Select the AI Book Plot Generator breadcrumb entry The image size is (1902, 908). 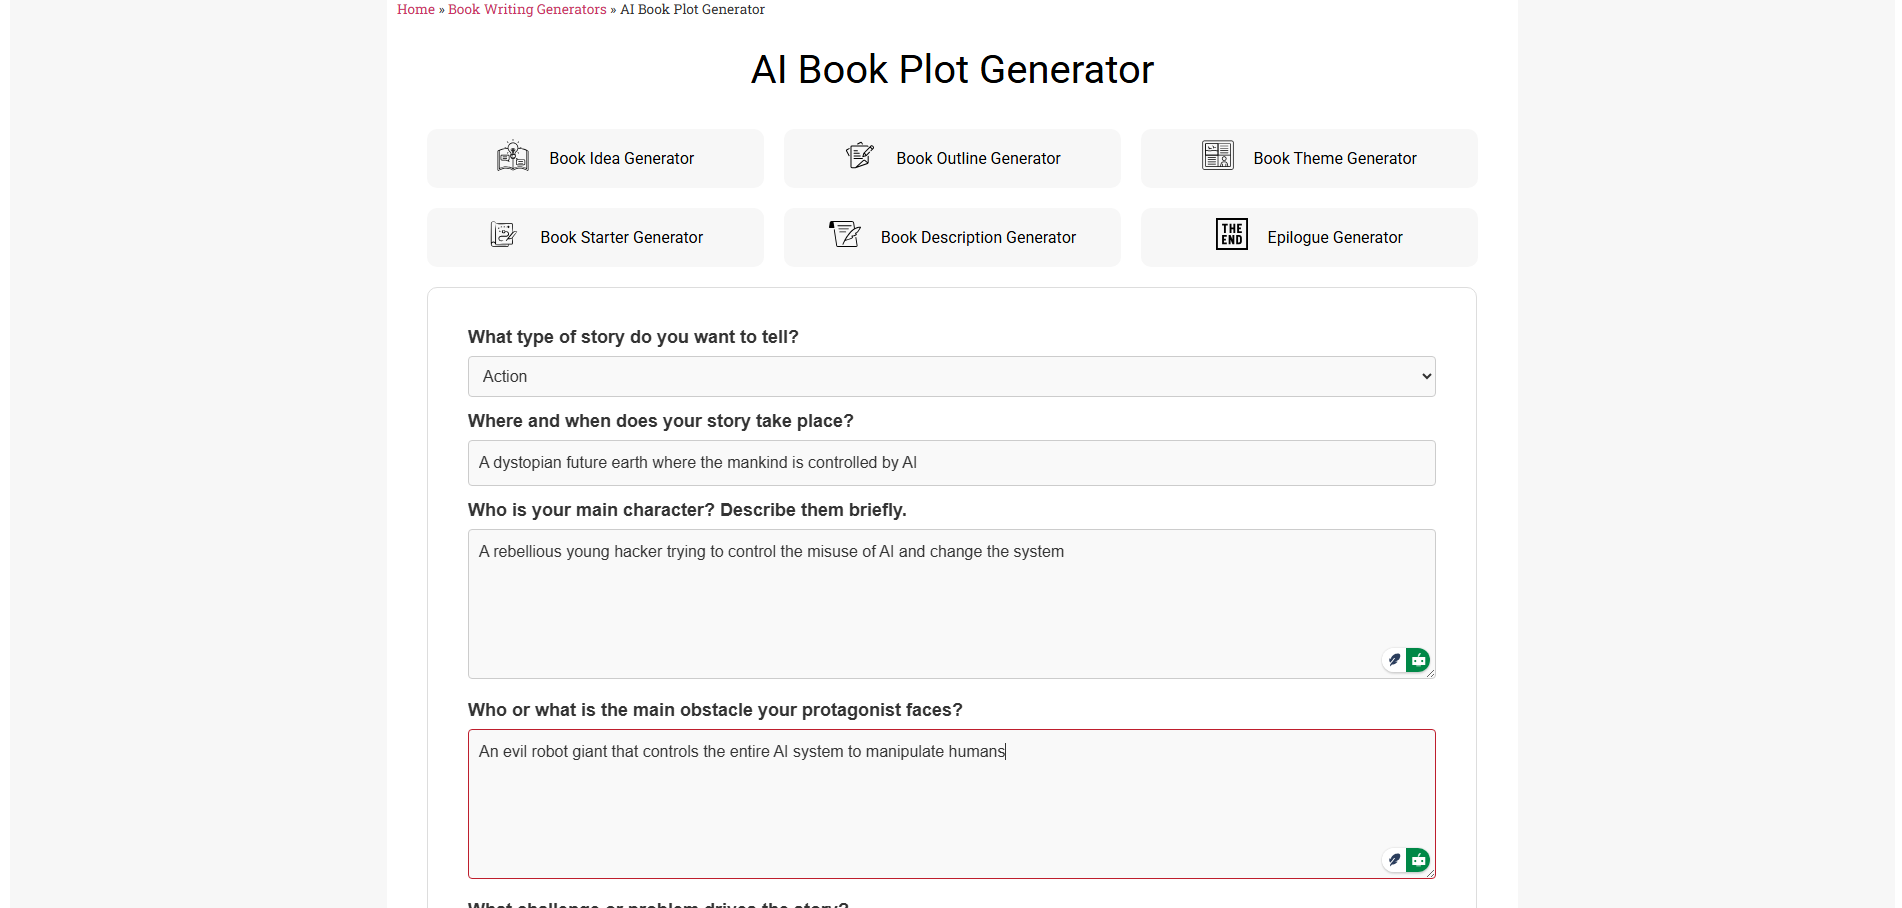pos(692,9)
